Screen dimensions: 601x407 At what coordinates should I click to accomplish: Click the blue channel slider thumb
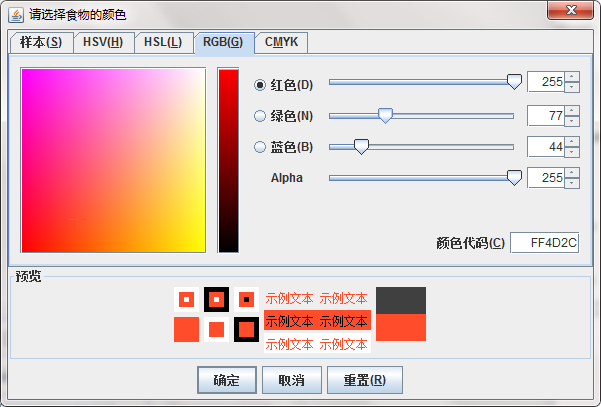[361, 146]
